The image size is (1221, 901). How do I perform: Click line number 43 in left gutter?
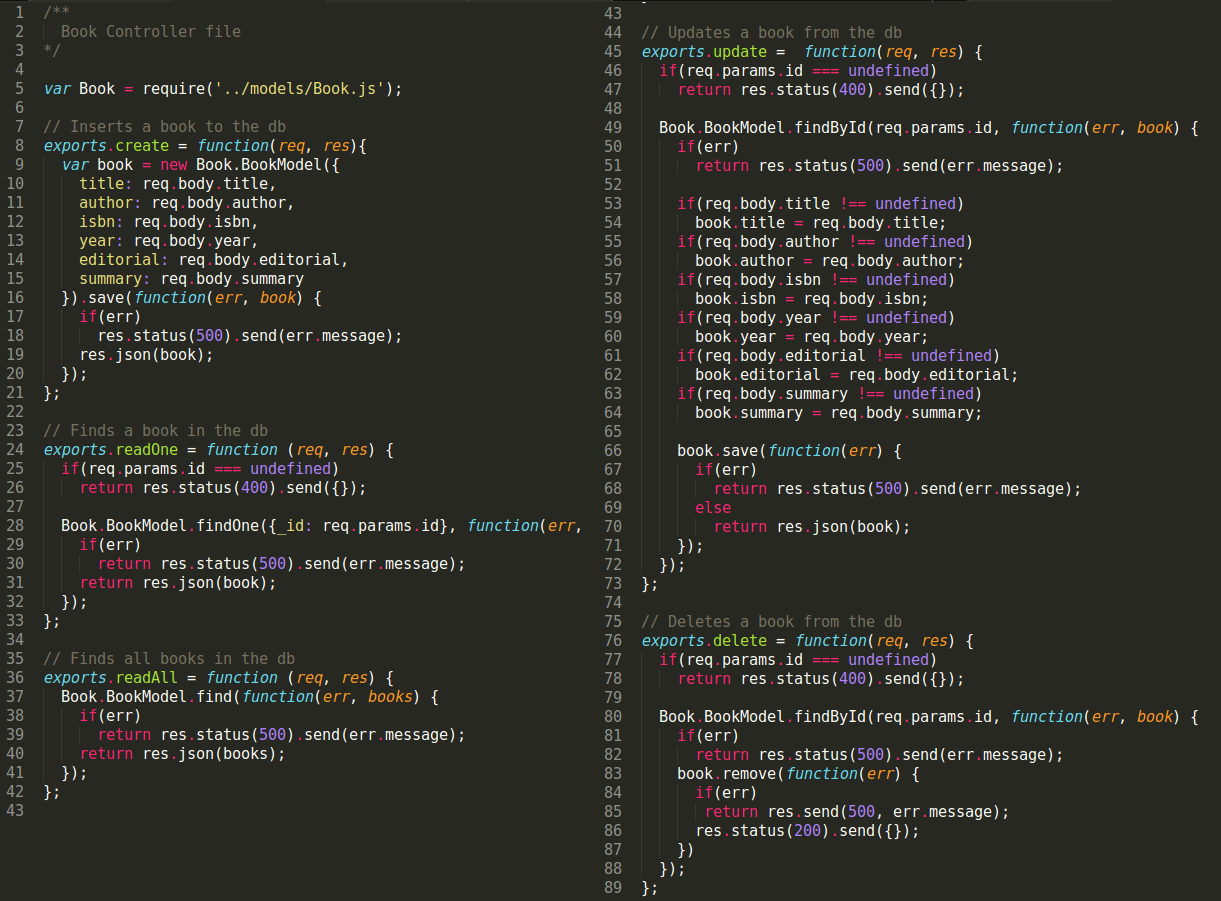click(14, 810)
